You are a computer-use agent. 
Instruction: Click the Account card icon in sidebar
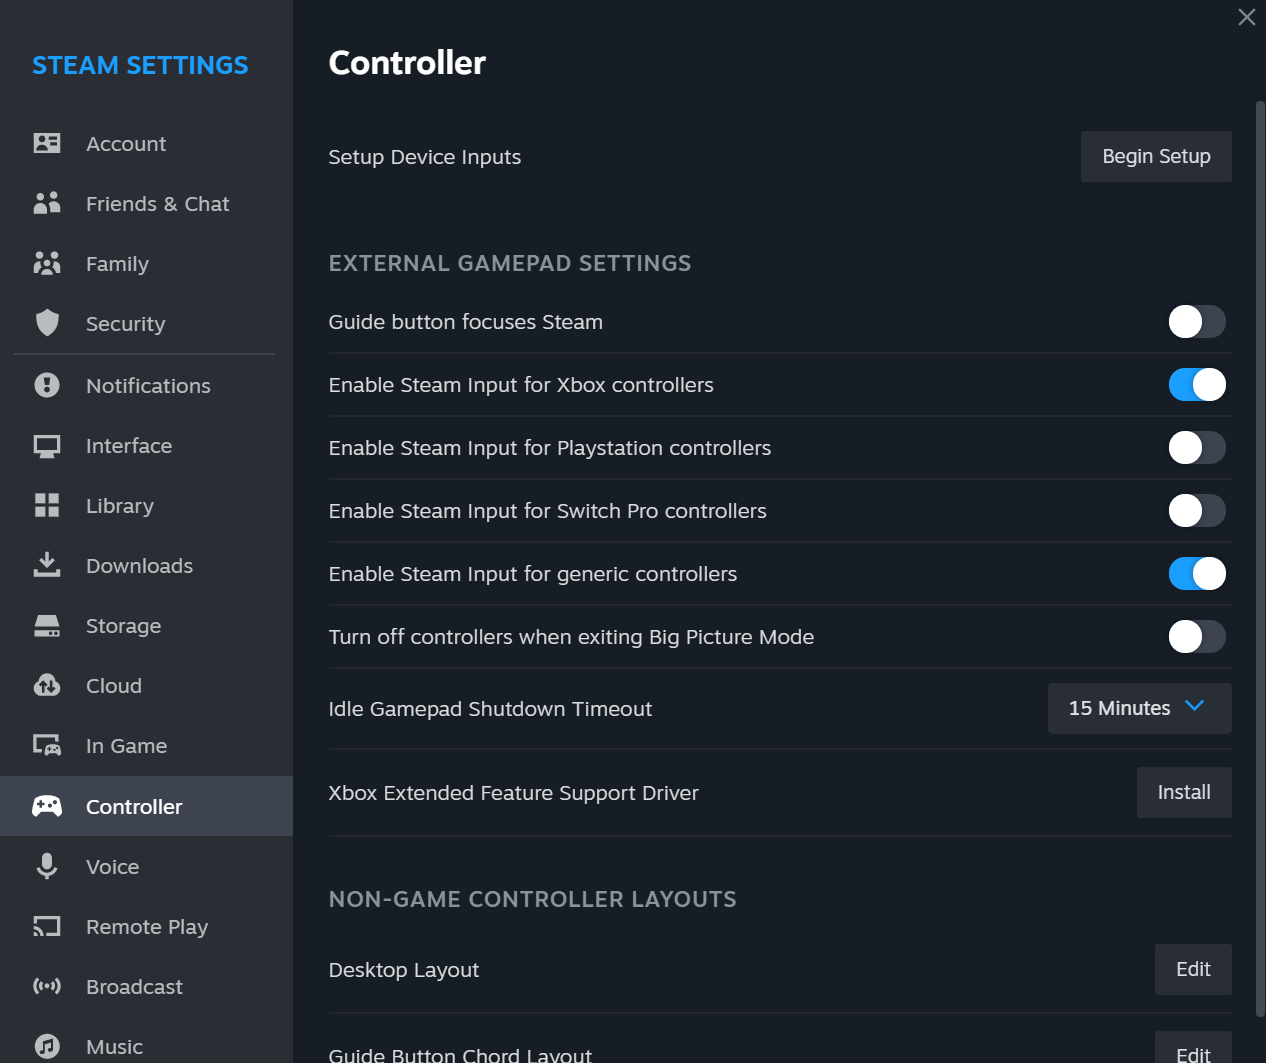click(x=47, y=143)
